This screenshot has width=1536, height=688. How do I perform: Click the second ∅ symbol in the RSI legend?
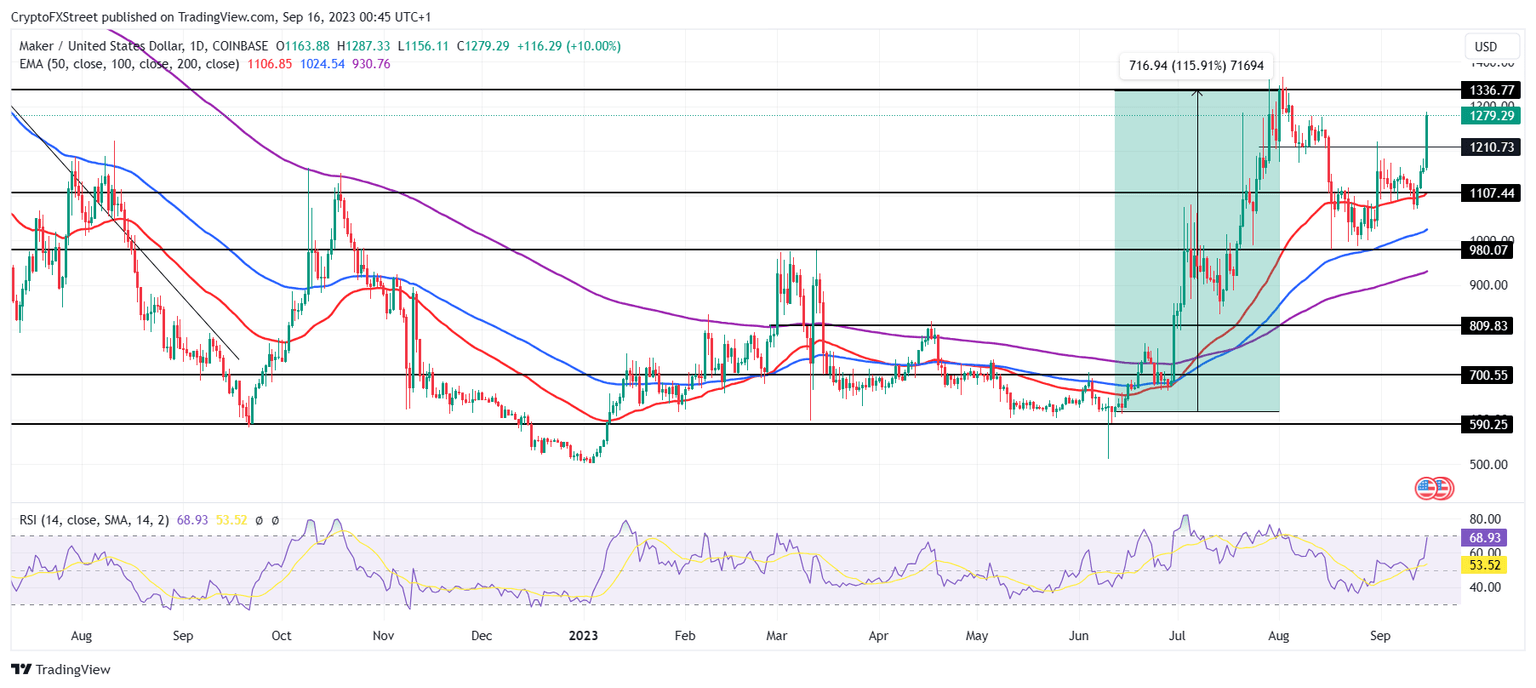[x=276, y=520]
